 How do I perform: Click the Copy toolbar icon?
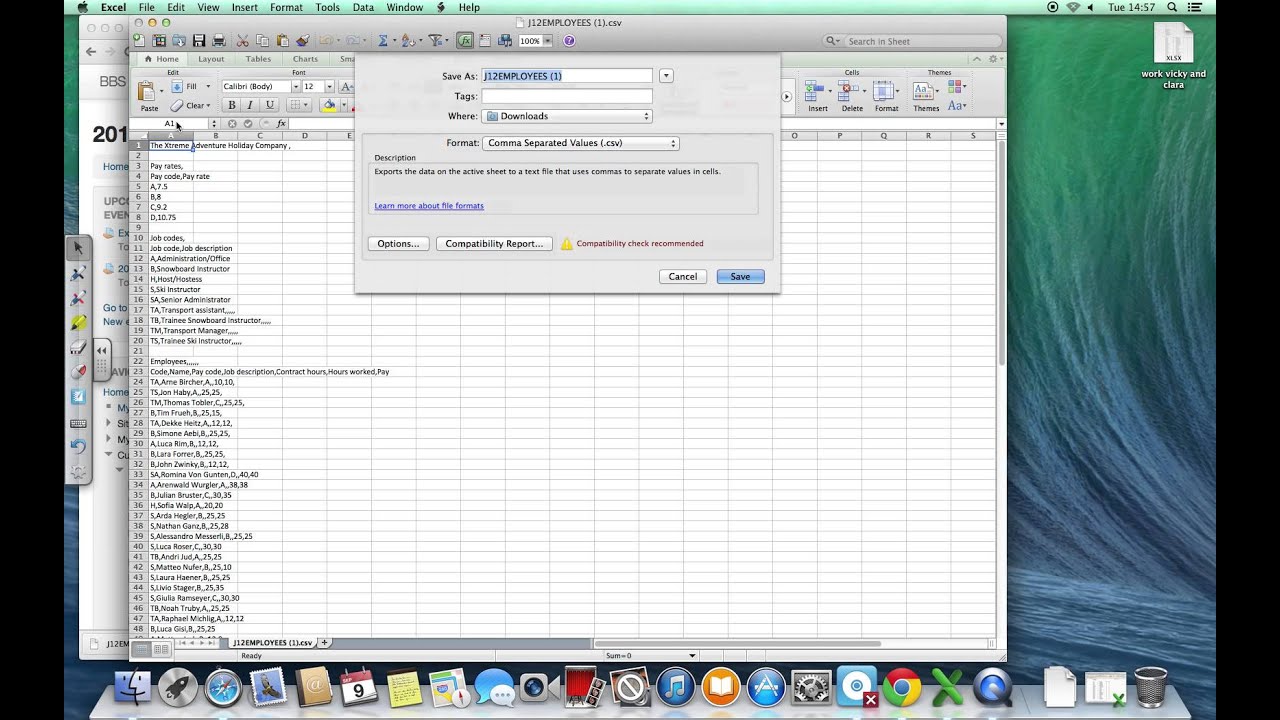[262, 41]
